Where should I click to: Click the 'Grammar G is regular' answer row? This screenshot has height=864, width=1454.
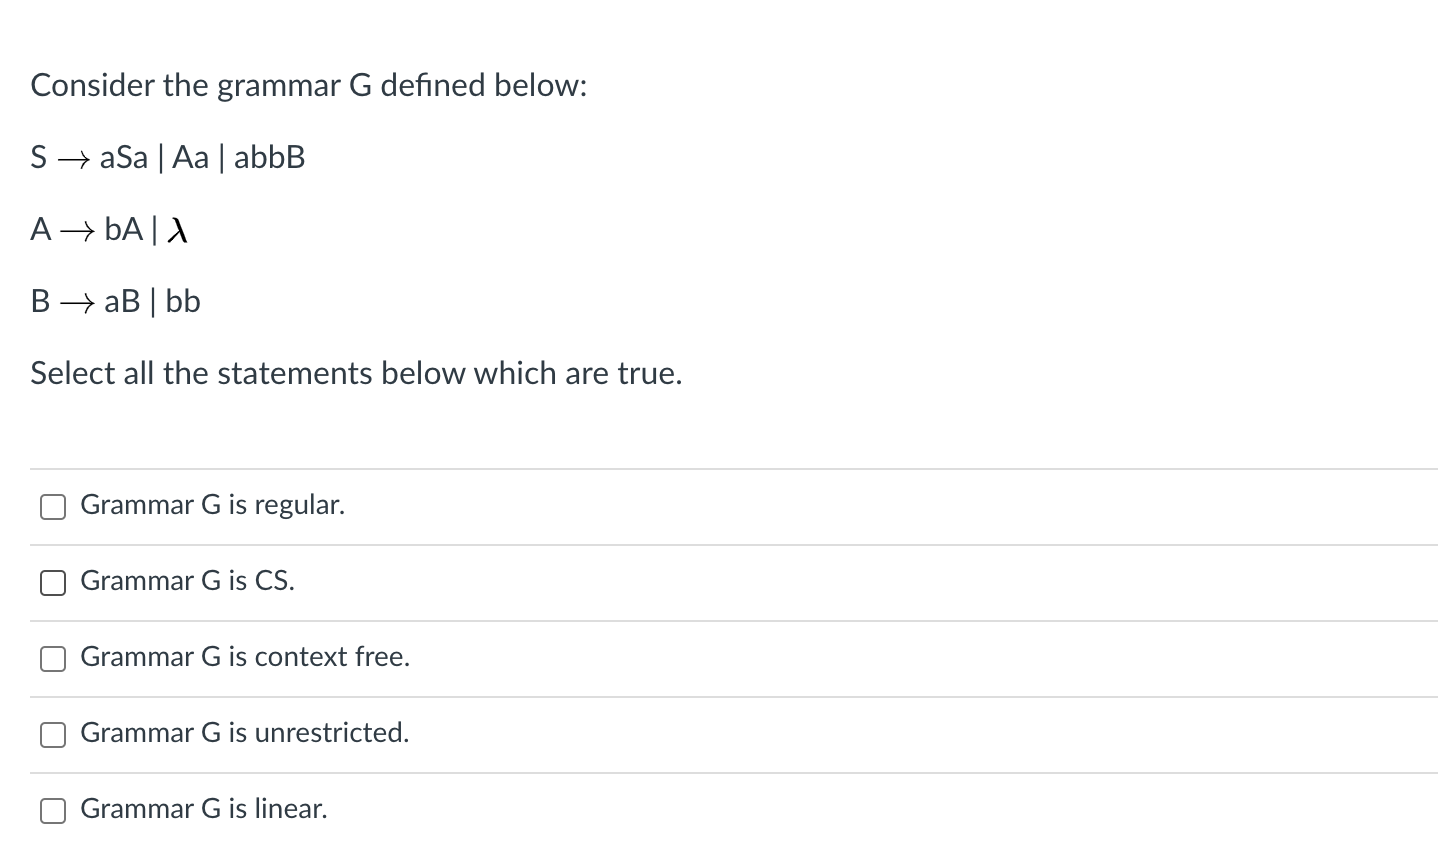click(213, 505)
